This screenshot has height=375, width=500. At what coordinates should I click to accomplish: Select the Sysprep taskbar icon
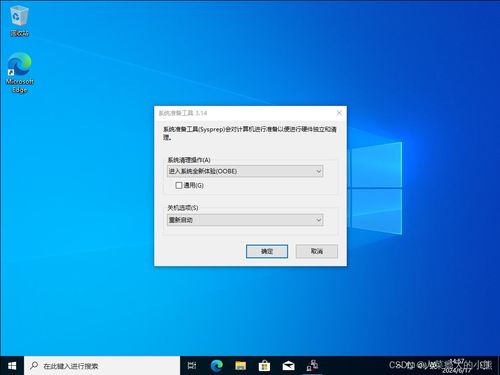(x=312, y=366)
